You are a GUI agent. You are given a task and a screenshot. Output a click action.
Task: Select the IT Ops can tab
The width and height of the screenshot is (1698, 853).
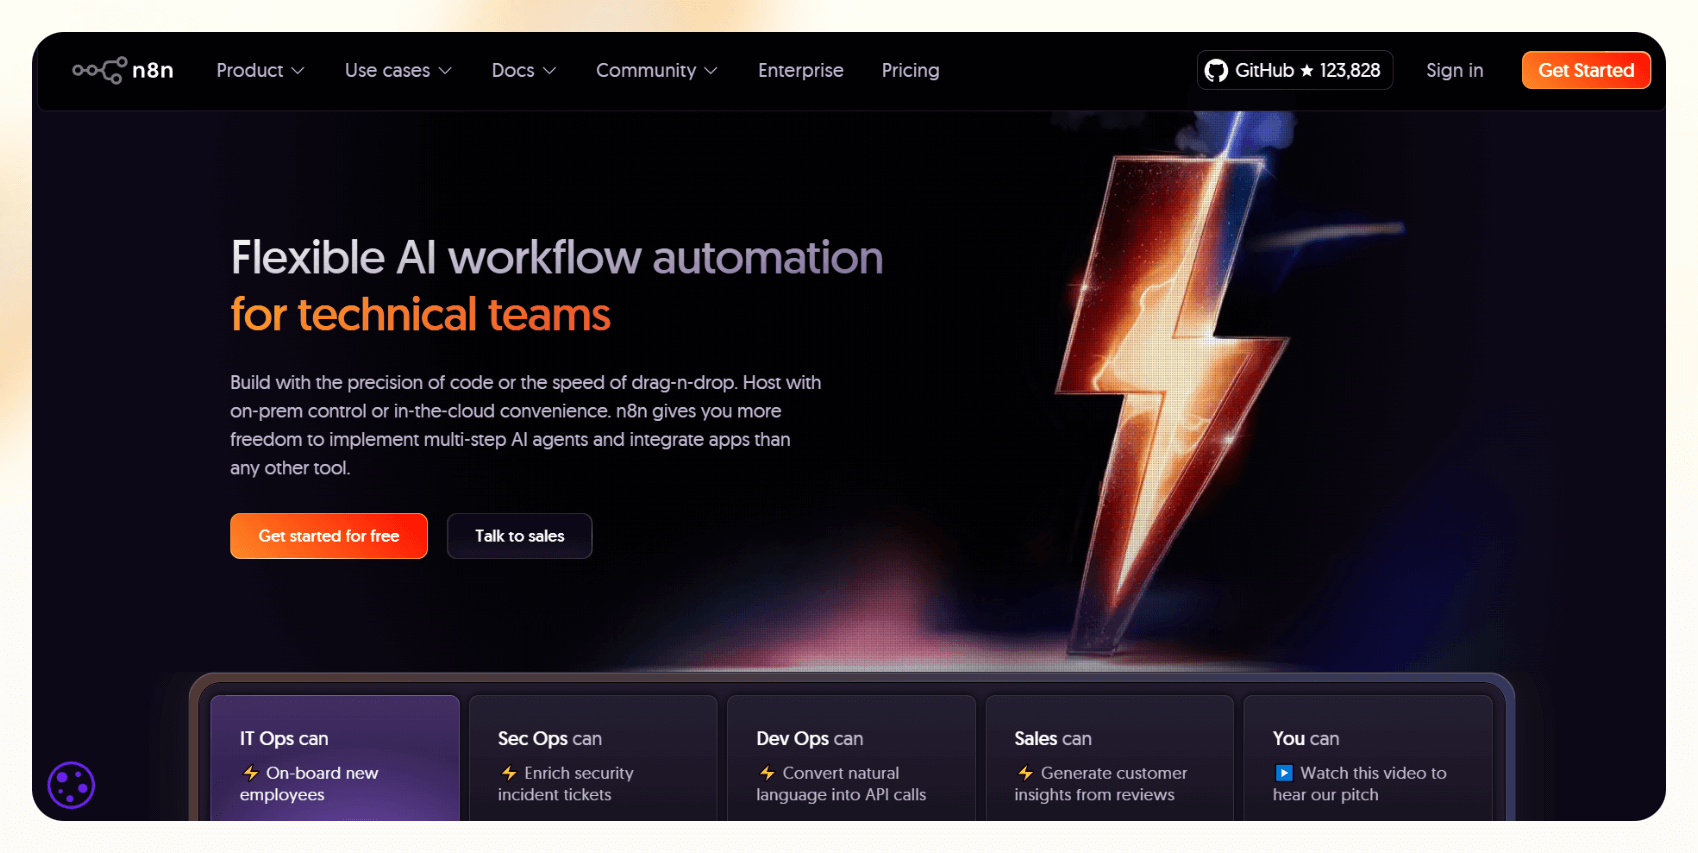coord(335,758)
